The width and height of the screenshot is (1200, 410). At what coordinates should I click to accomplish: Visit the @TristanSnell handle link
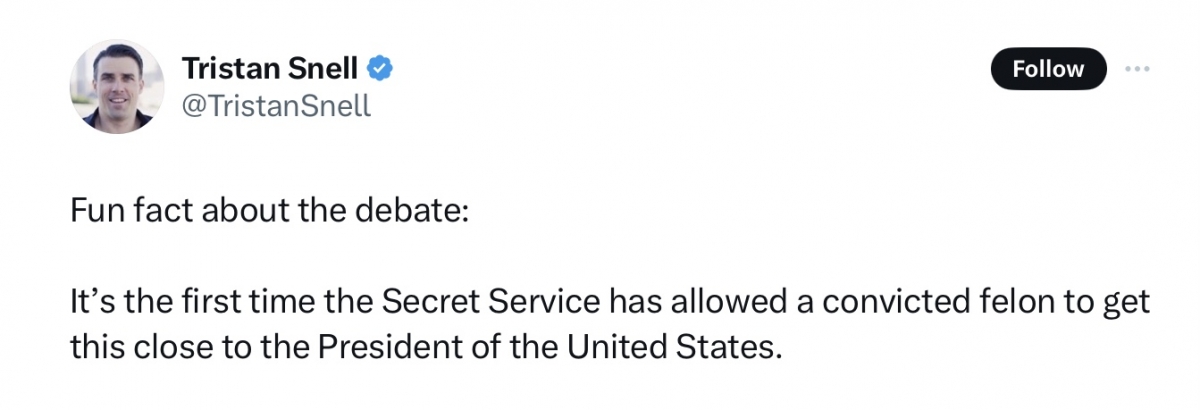(x=276, y=105)
